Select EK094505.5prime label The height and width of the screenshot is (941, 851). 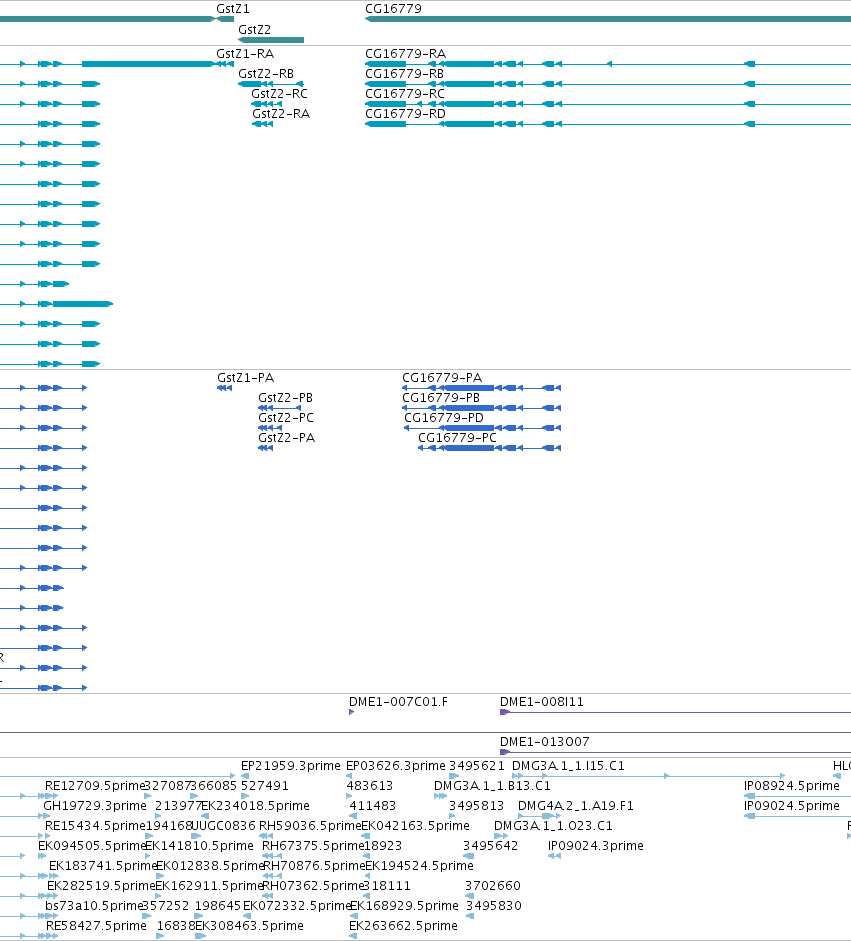[x=92, y=846]
